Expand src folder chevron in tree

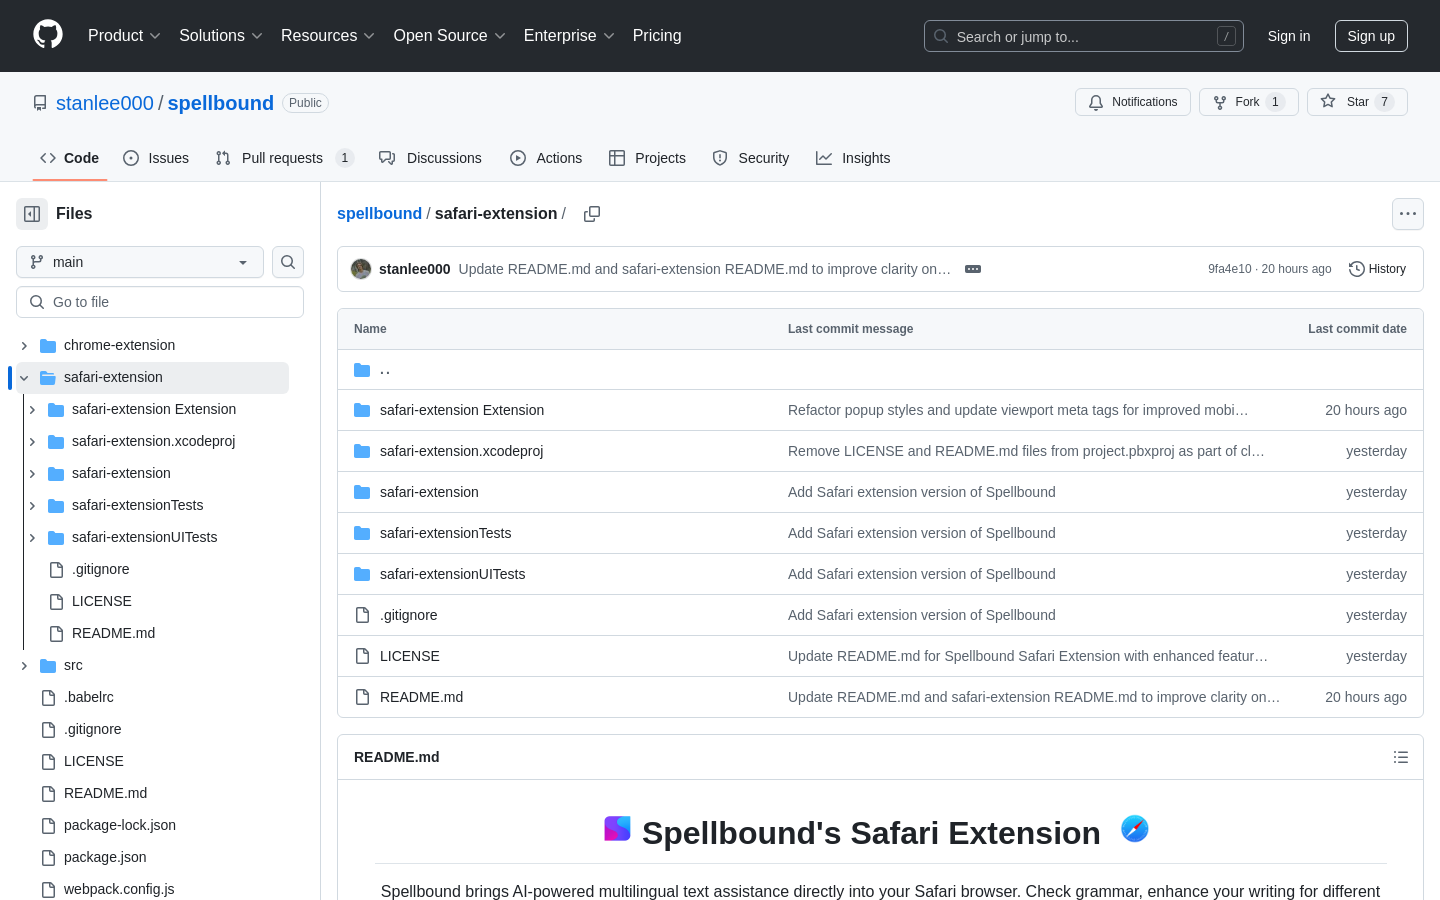point(24,665)
